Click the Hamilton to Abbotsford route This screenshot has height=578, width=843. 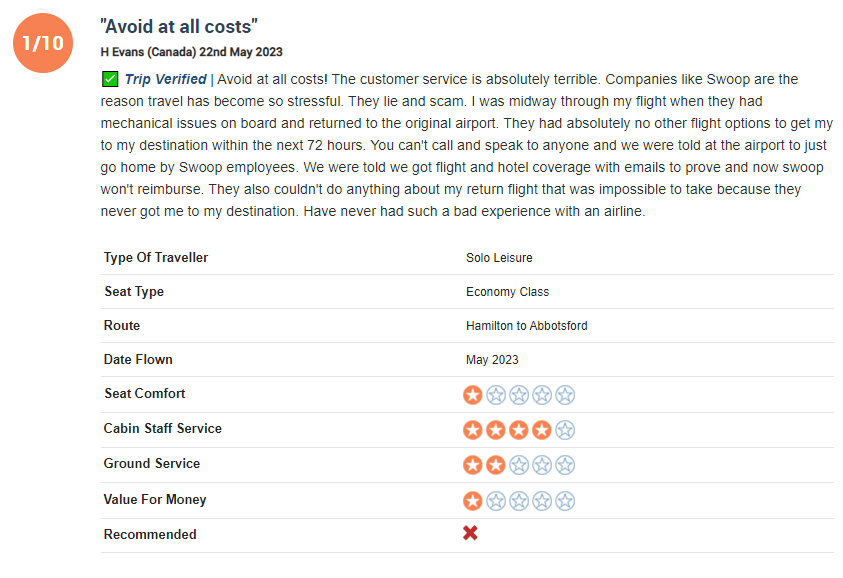tap(527, 326)
